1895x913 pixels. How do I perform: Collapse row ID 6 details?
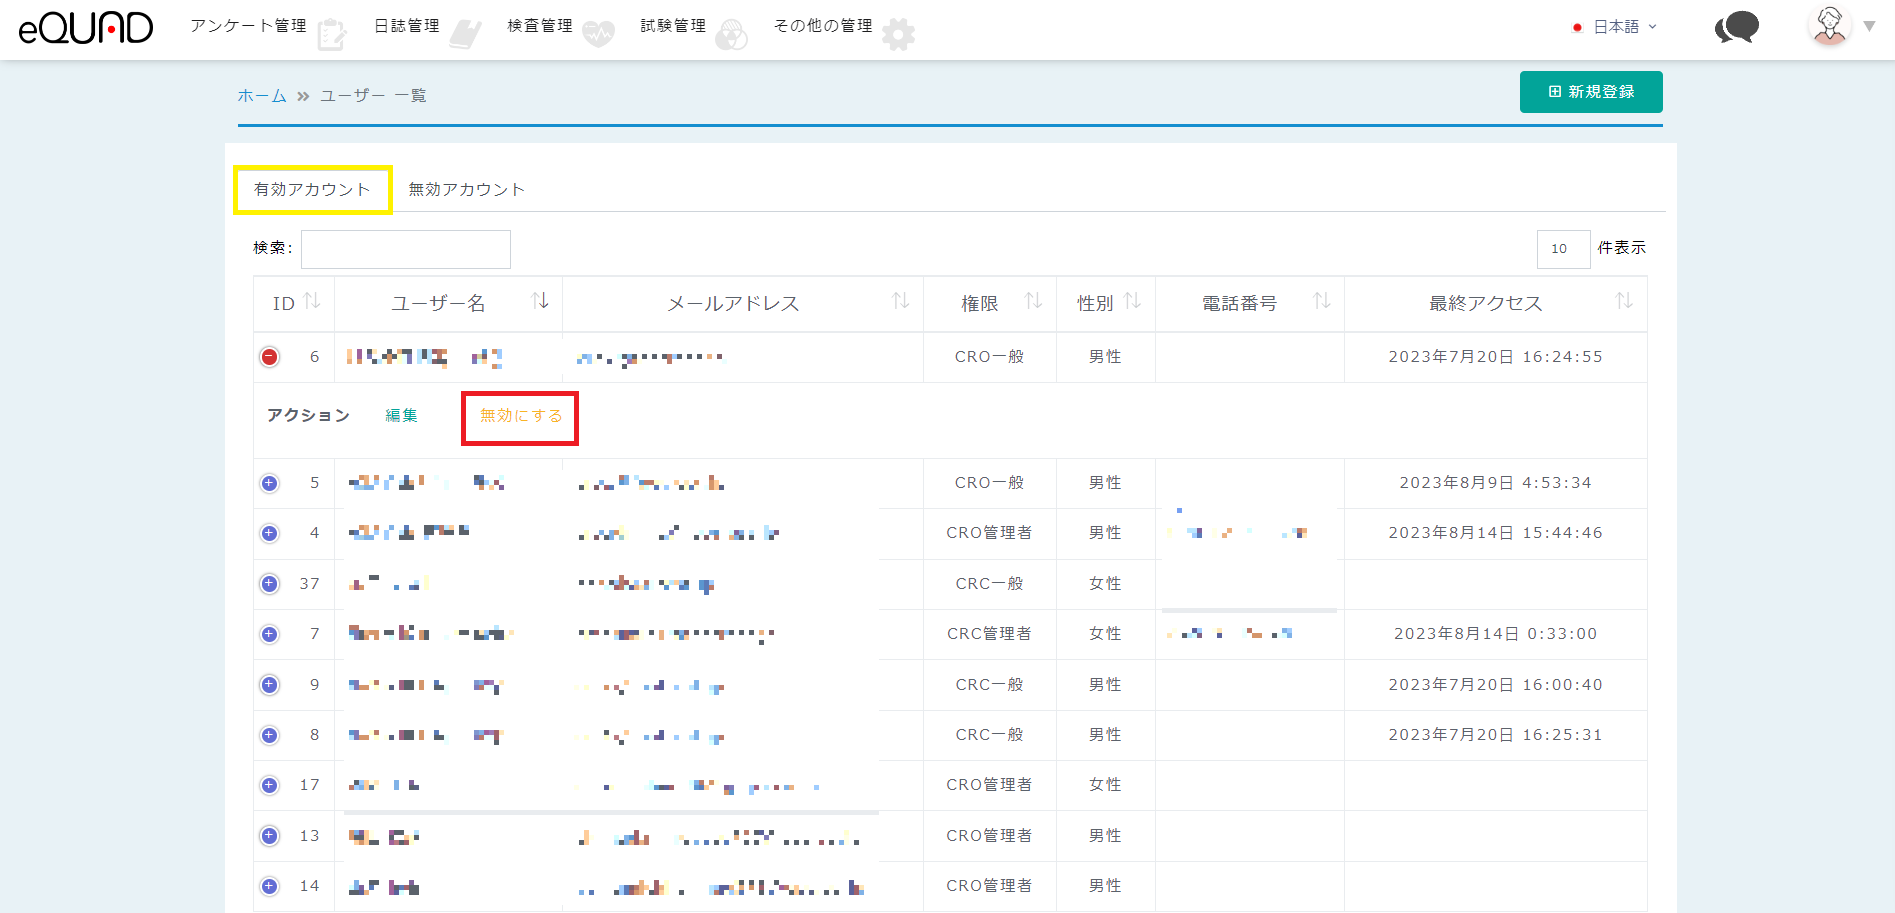270,357
